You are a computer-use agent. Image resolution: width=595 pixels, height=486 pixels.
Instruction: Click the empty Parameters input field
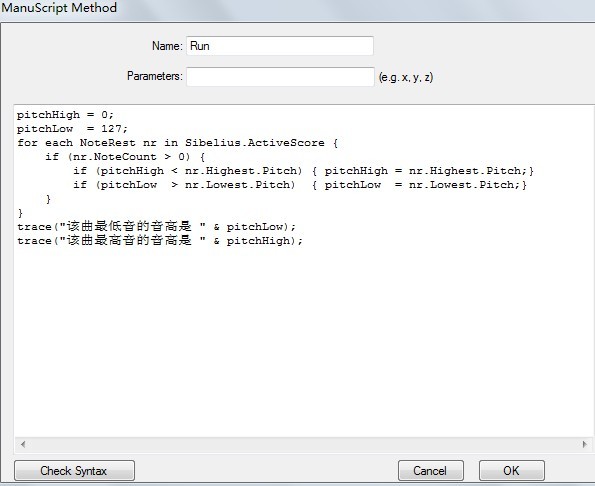coord(280,77)
